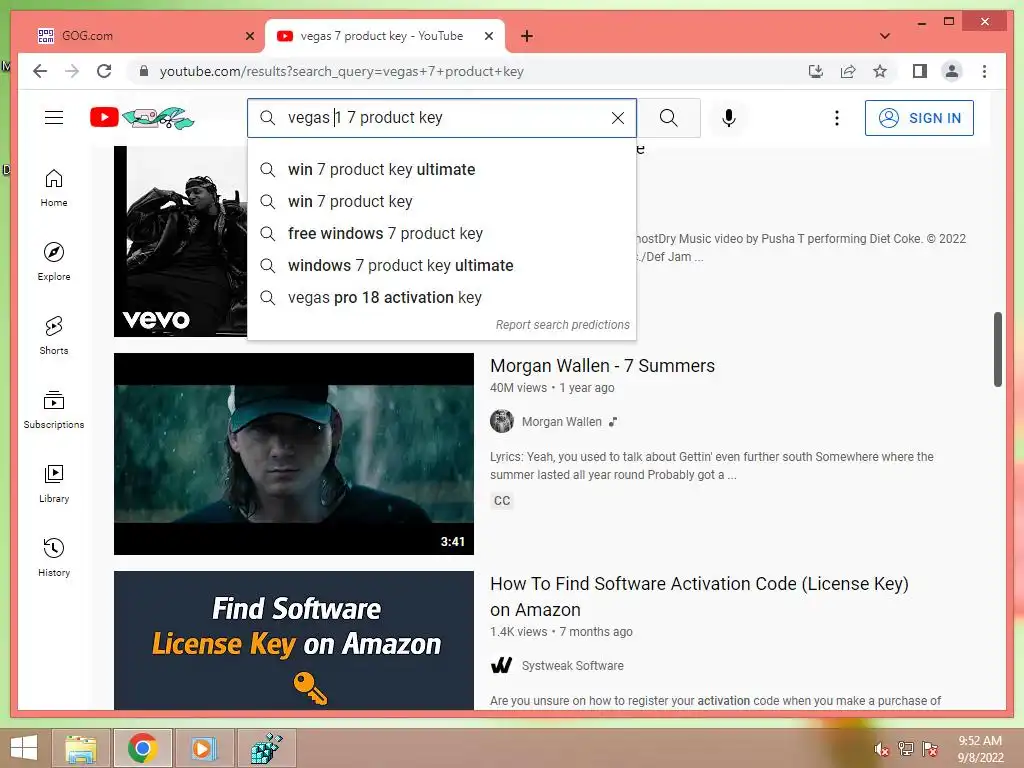Click the Chrome address bar URL

coord(342,71)
